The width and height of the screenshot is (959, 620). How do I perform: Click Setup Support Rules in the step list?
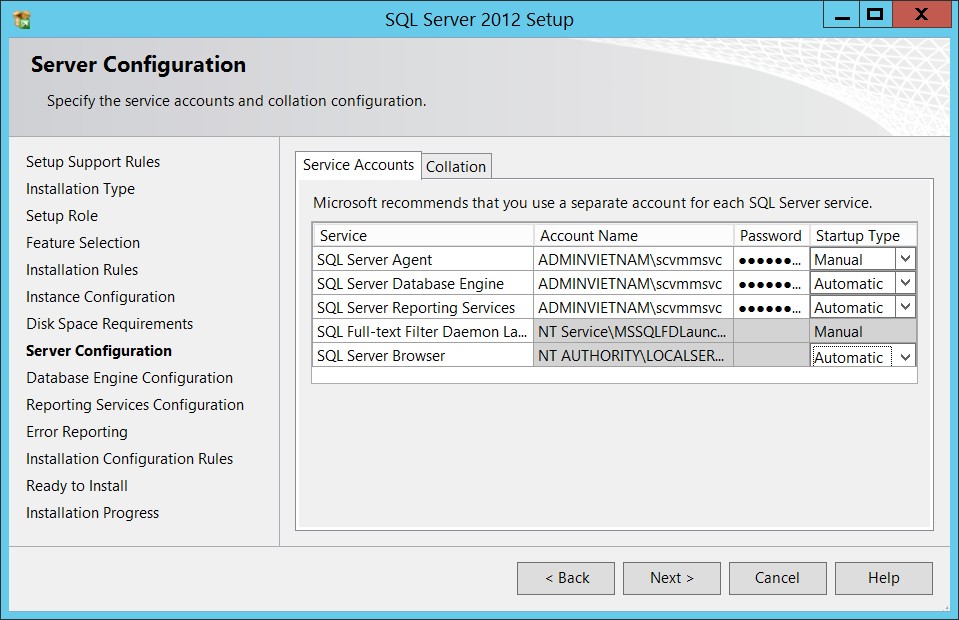[x=93, y=161]
